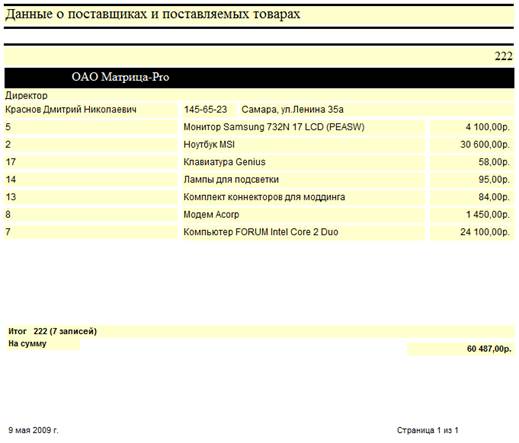The width and height of the screenshot is (519, 443).
Task: Click the Модем Acorp product entry
Action: pyautogui.click(x=211, y=215)
